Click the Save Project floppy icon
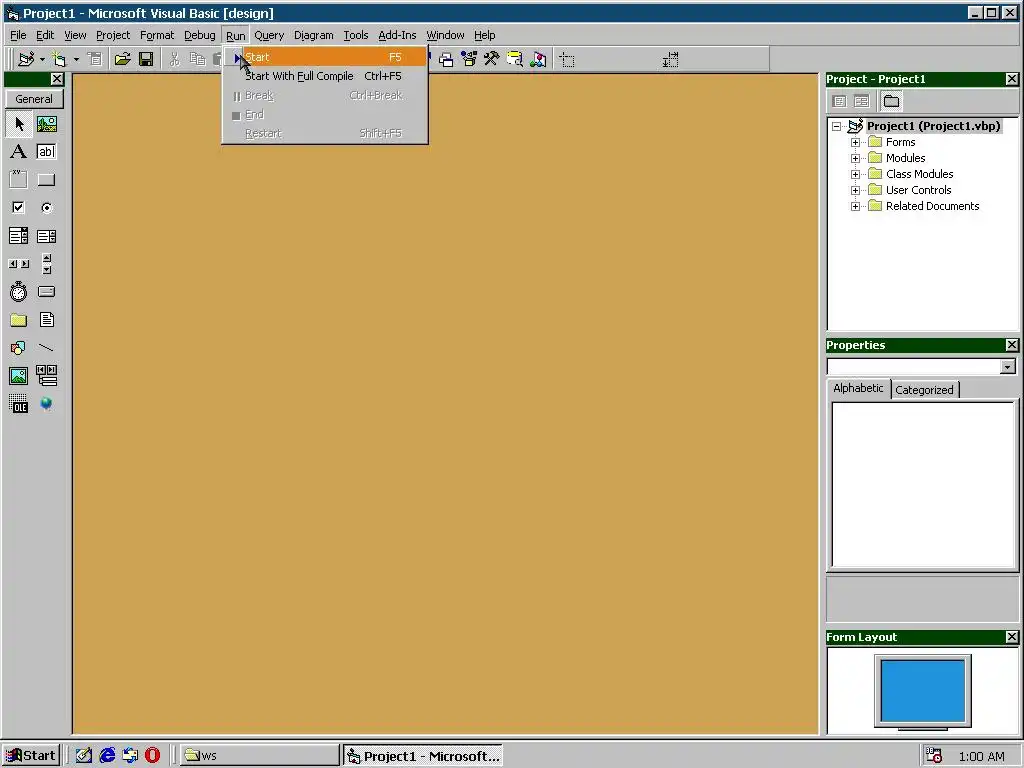 pos(146,59)
